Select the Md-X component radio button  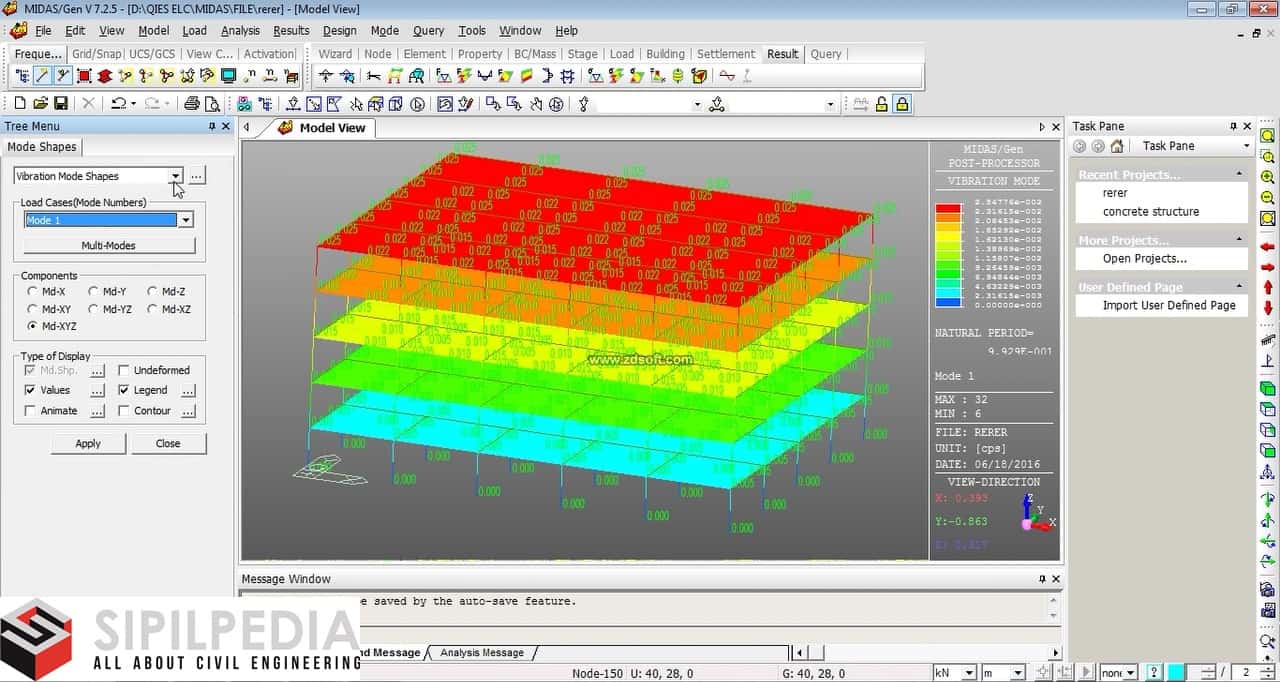click(x=33, y=292)
